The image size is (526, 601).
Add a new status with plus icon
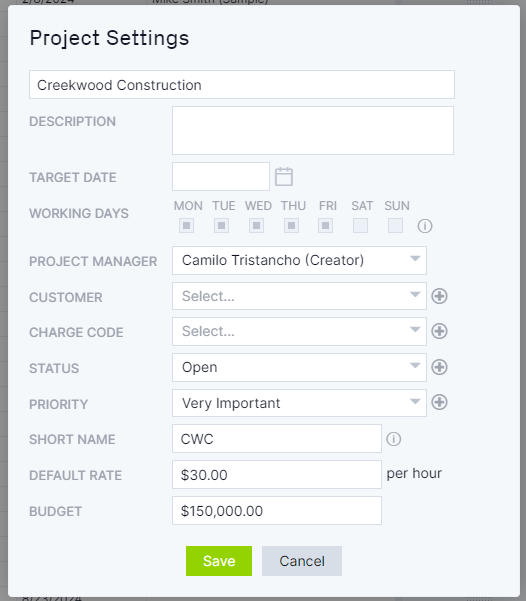439,367
